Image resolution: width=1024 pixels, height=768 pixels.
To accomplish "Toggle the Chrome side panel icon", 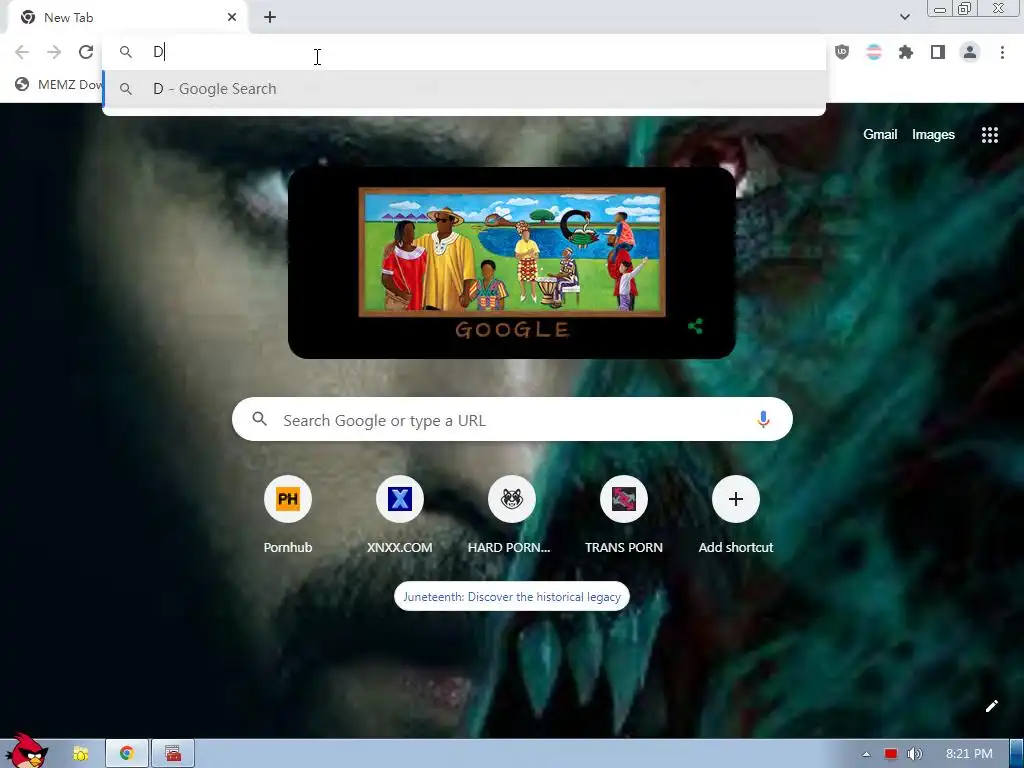I will pos(938,52).
